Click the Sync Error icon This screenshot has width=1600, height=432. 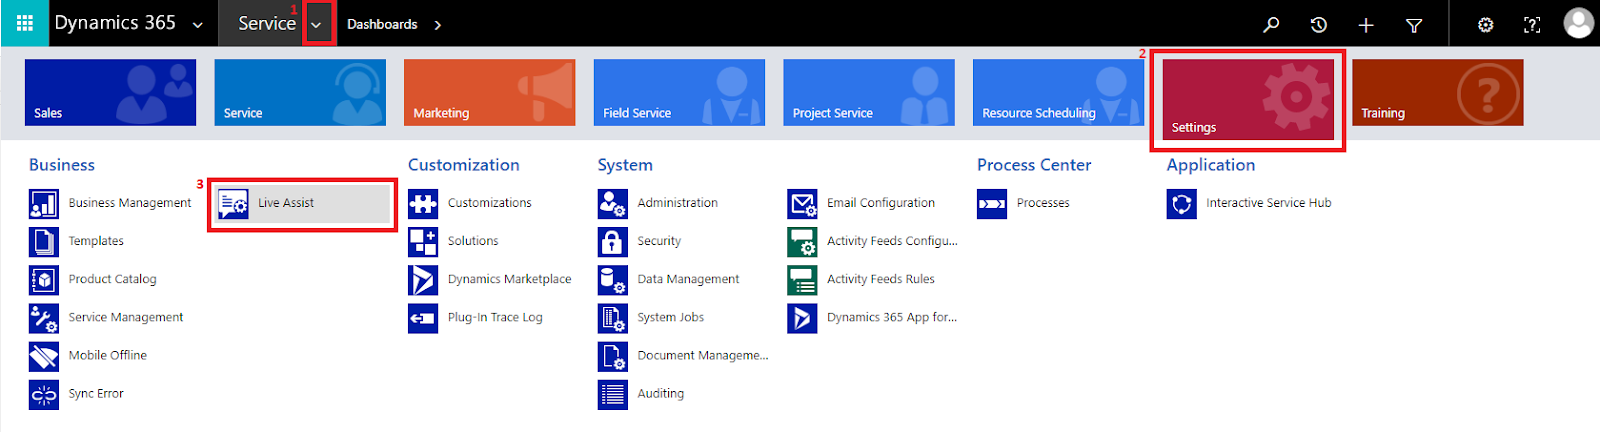[44, 394]
